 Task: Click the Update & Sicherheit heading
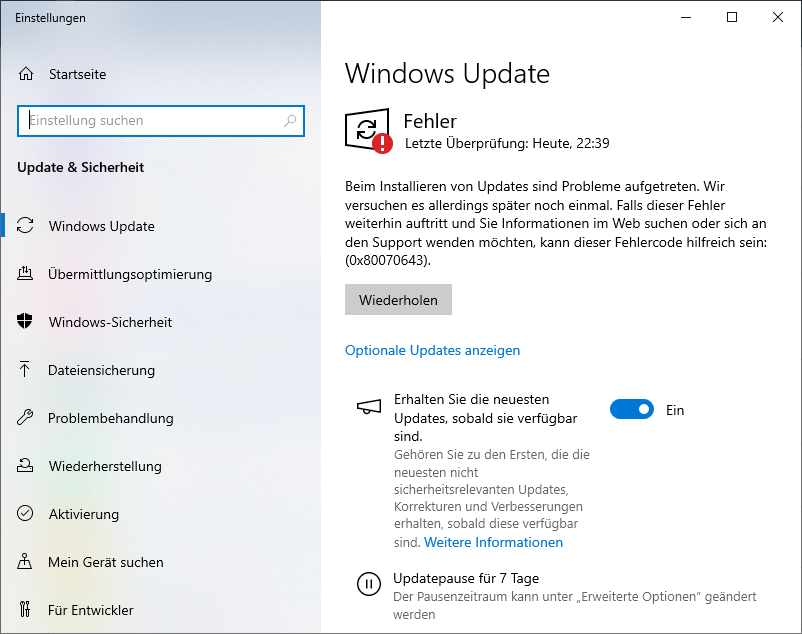pos(80,167)
